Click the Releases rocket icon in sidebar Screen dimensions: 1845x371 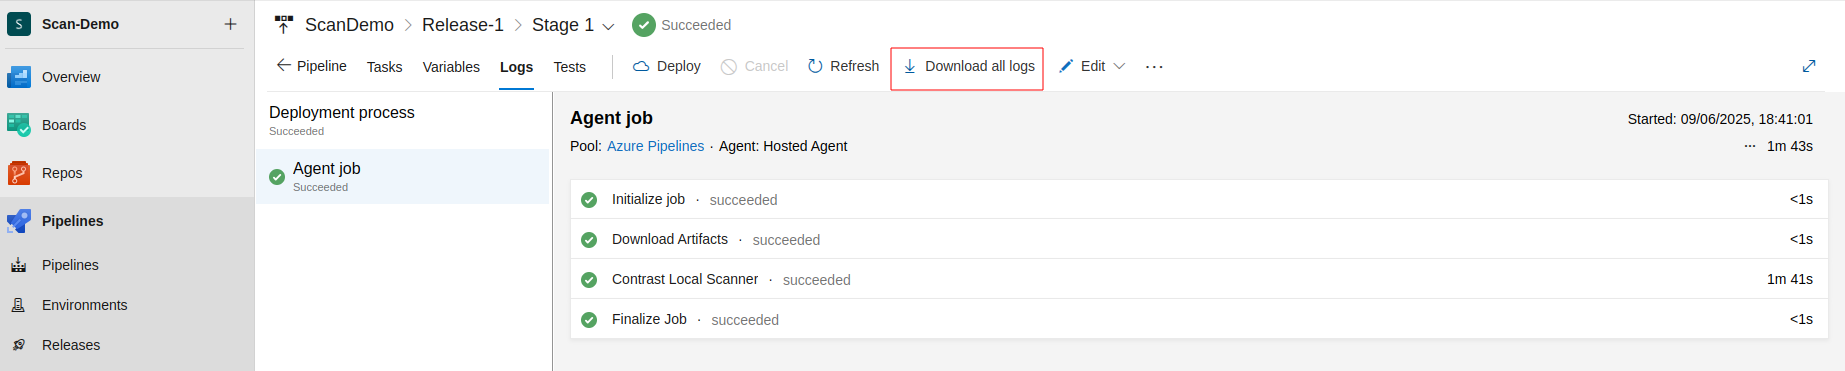point(19,345)
